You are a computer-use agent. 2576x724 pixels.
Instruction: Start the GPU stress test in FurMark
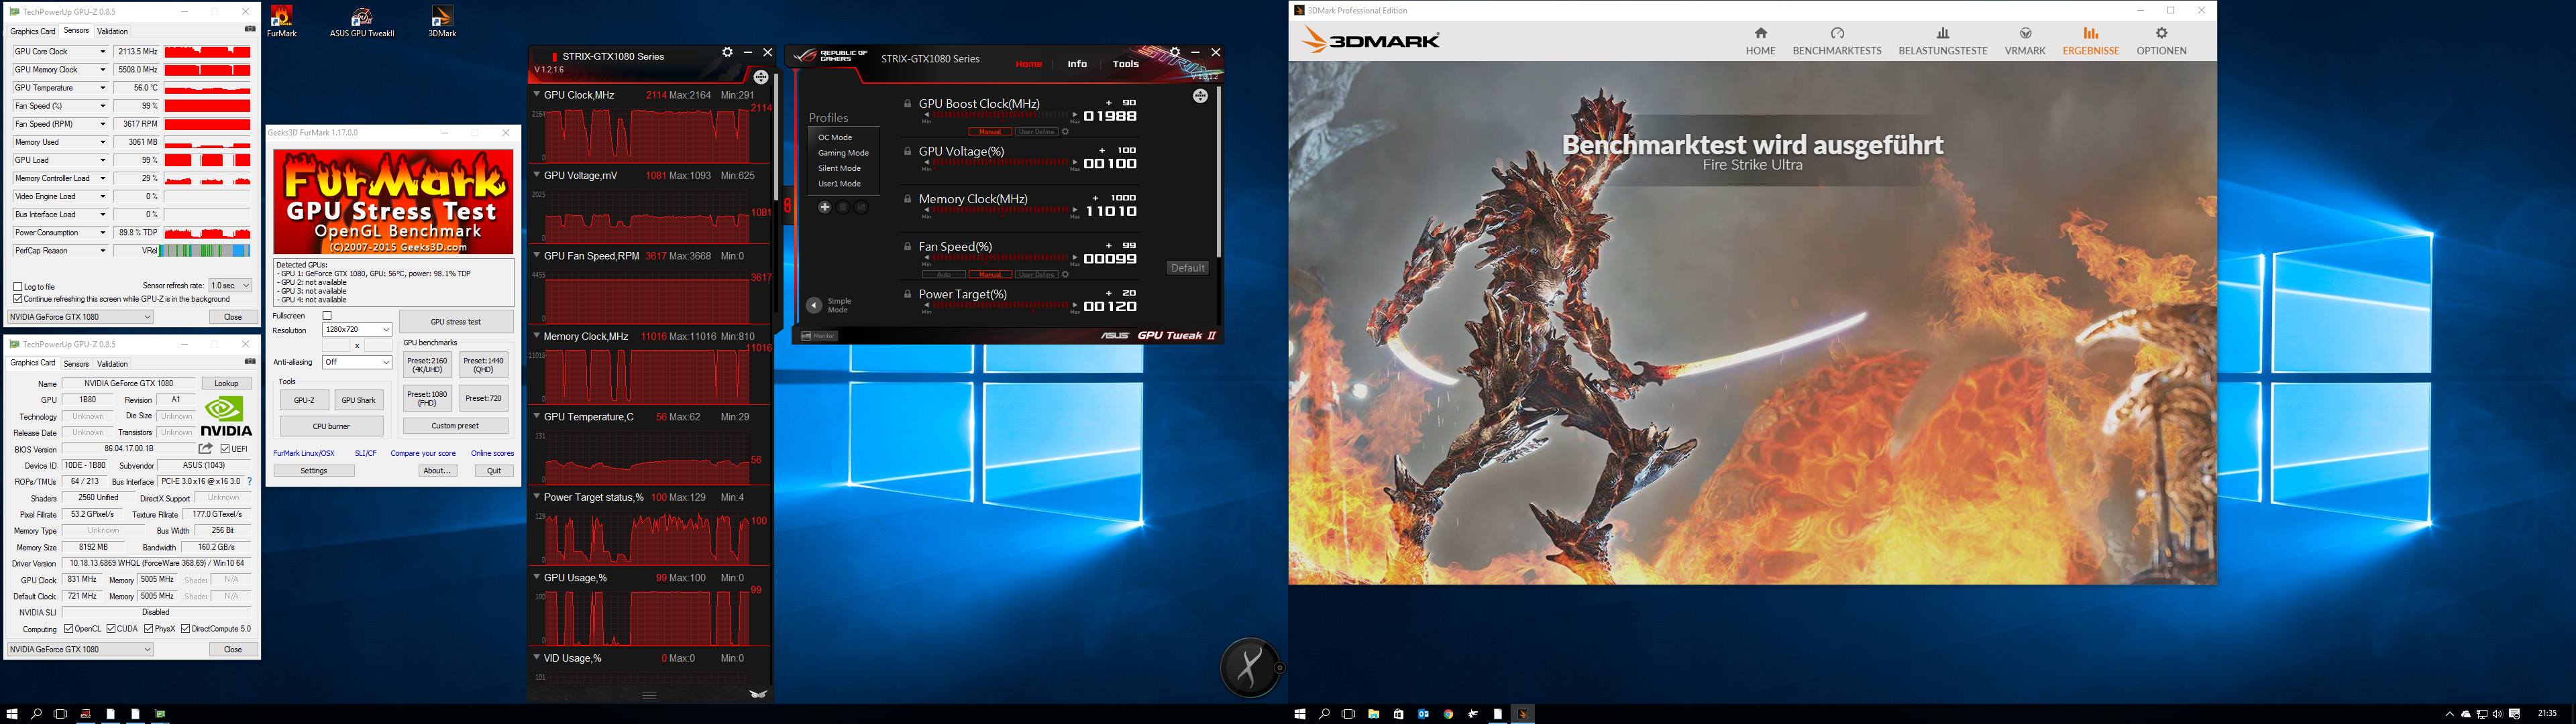456,322
